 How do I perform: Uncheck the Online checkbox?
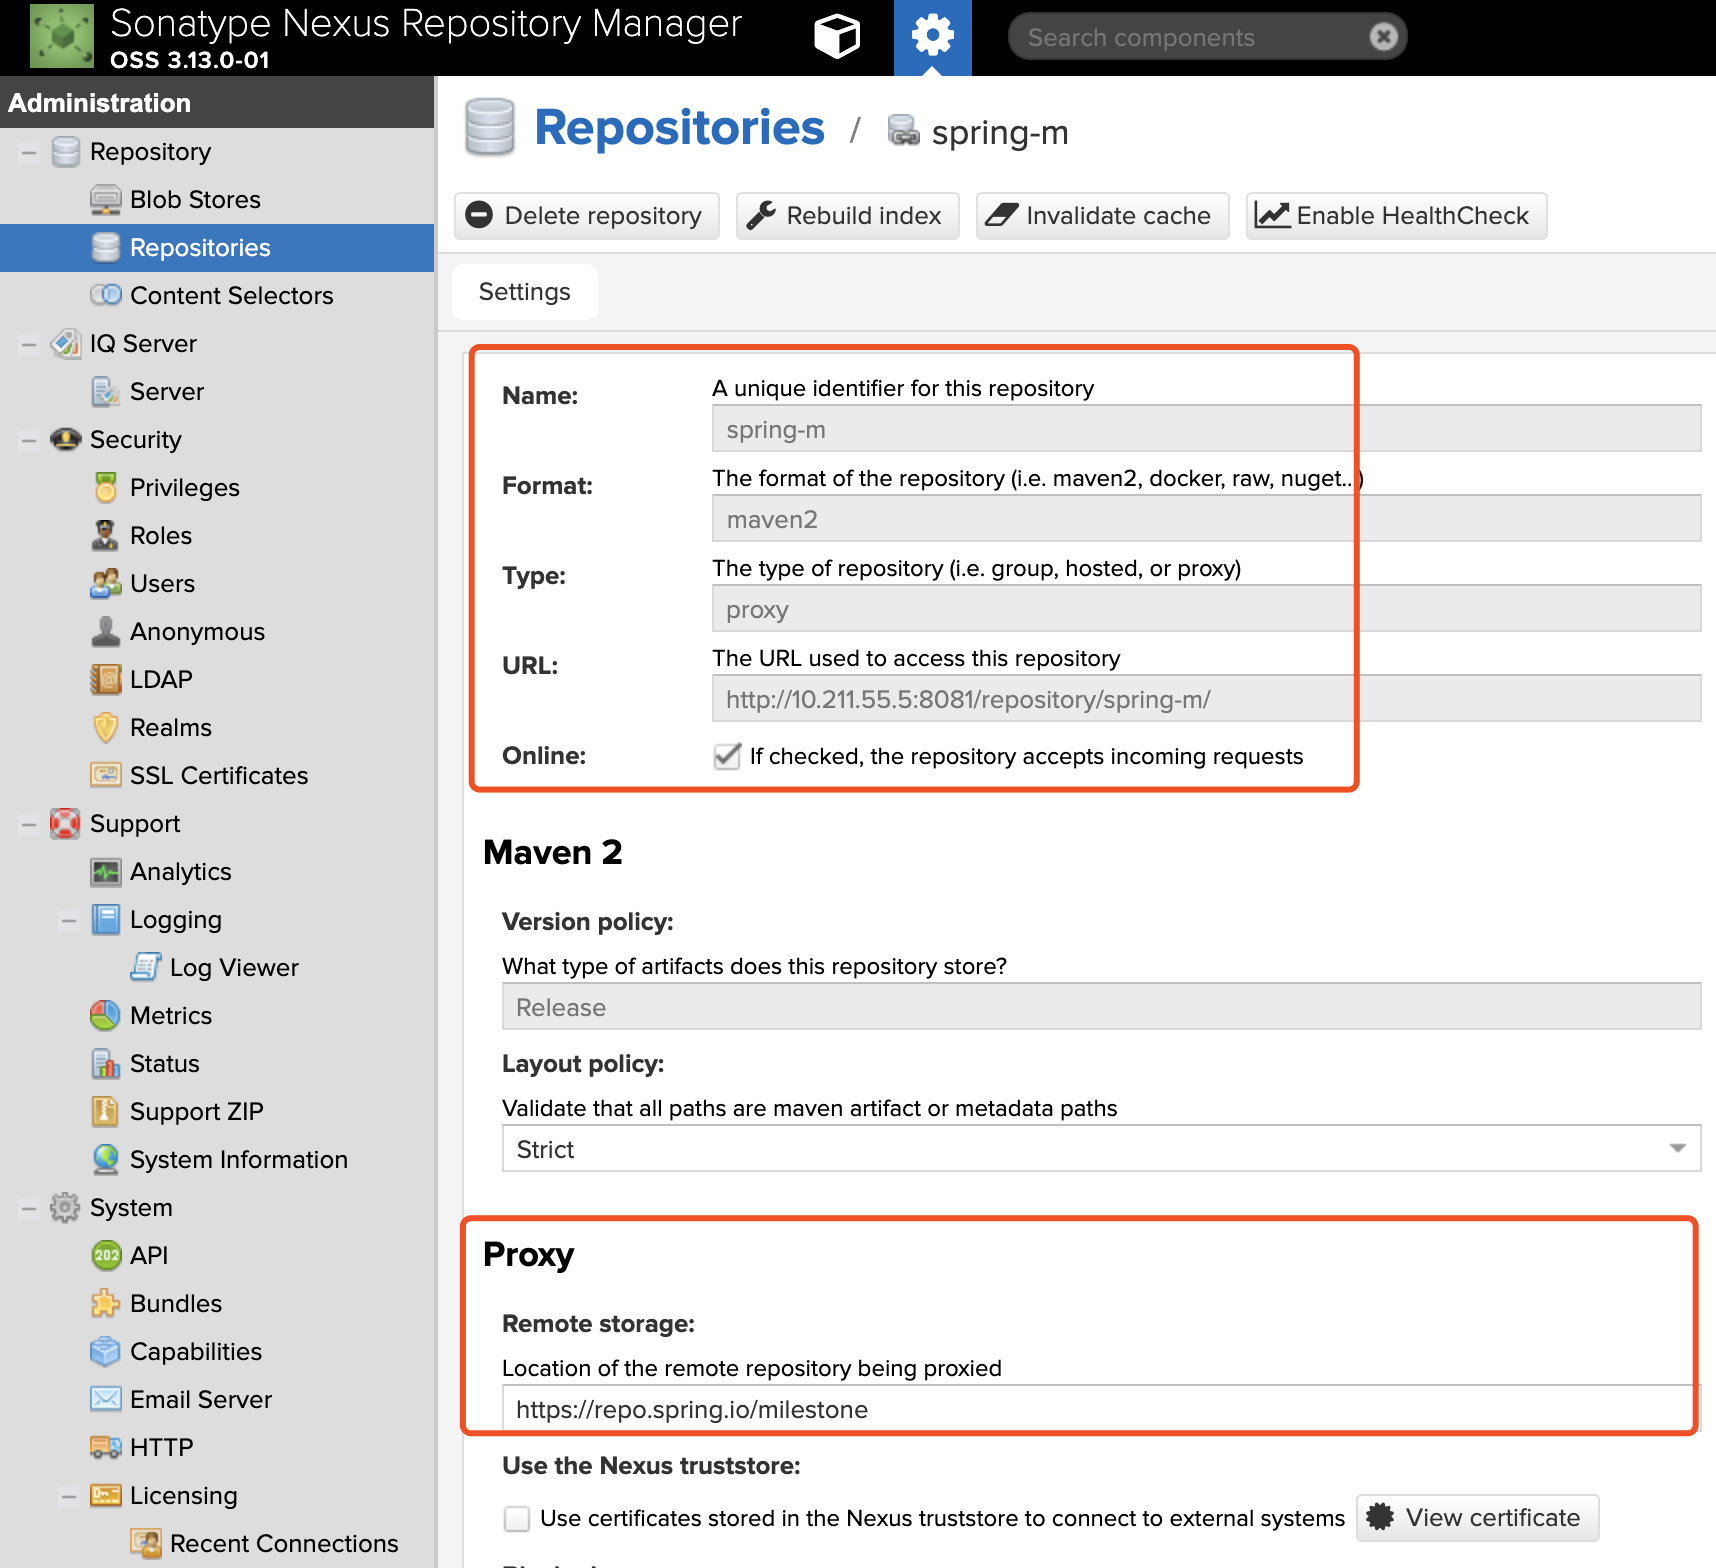click(727, 756)
